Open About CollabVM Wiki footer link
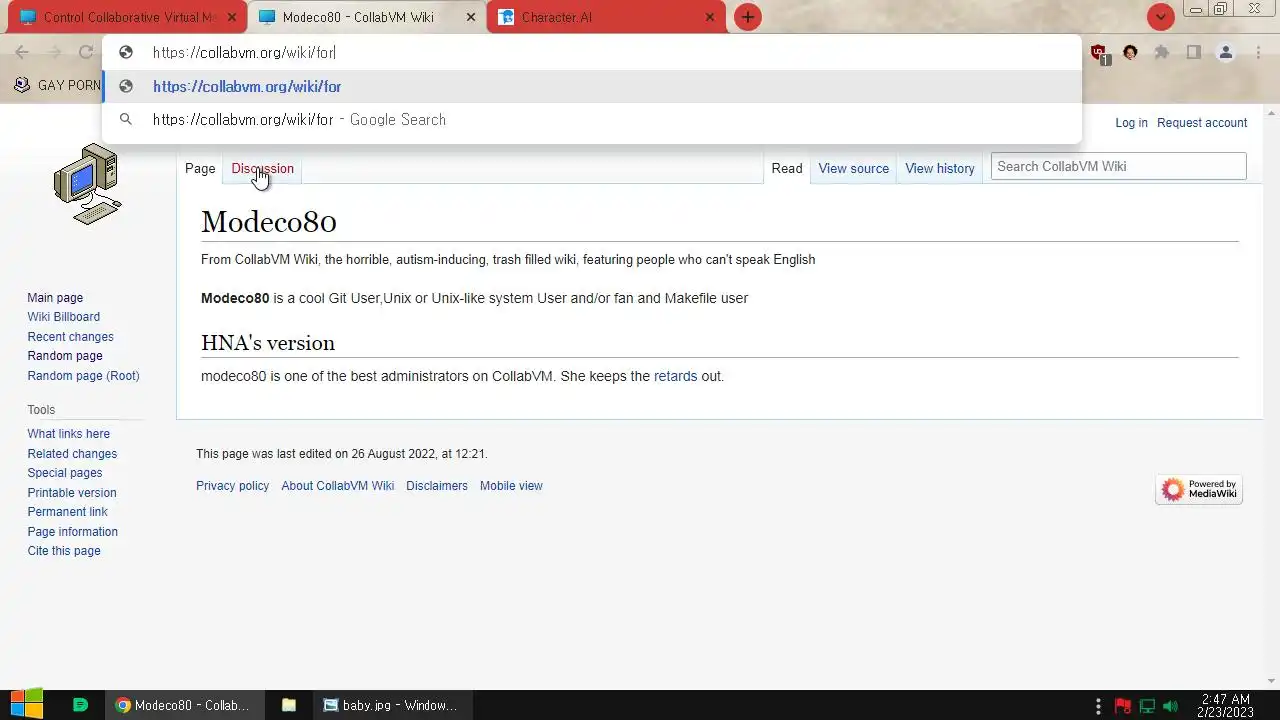 pos(337,486)
